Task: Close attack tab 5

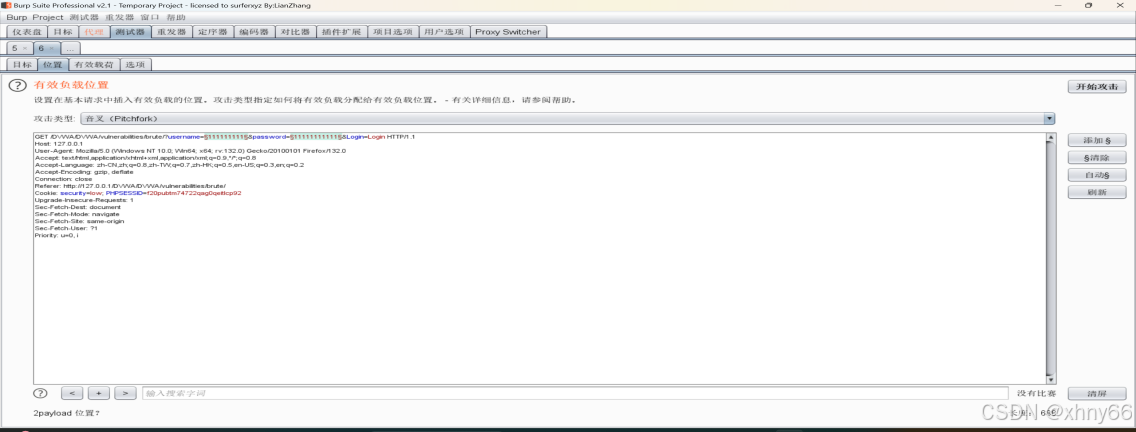Action: pyautogui.click(x=25, y=48)
